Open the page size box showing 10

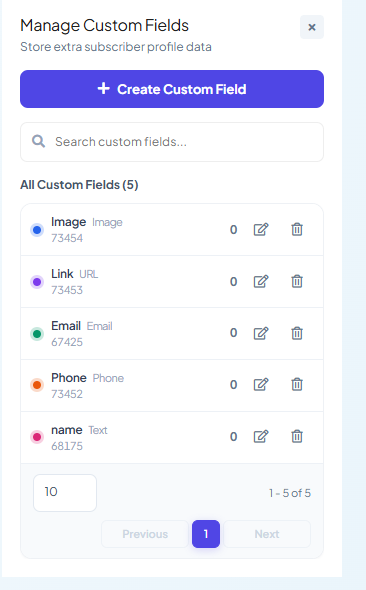click(65, 493)
